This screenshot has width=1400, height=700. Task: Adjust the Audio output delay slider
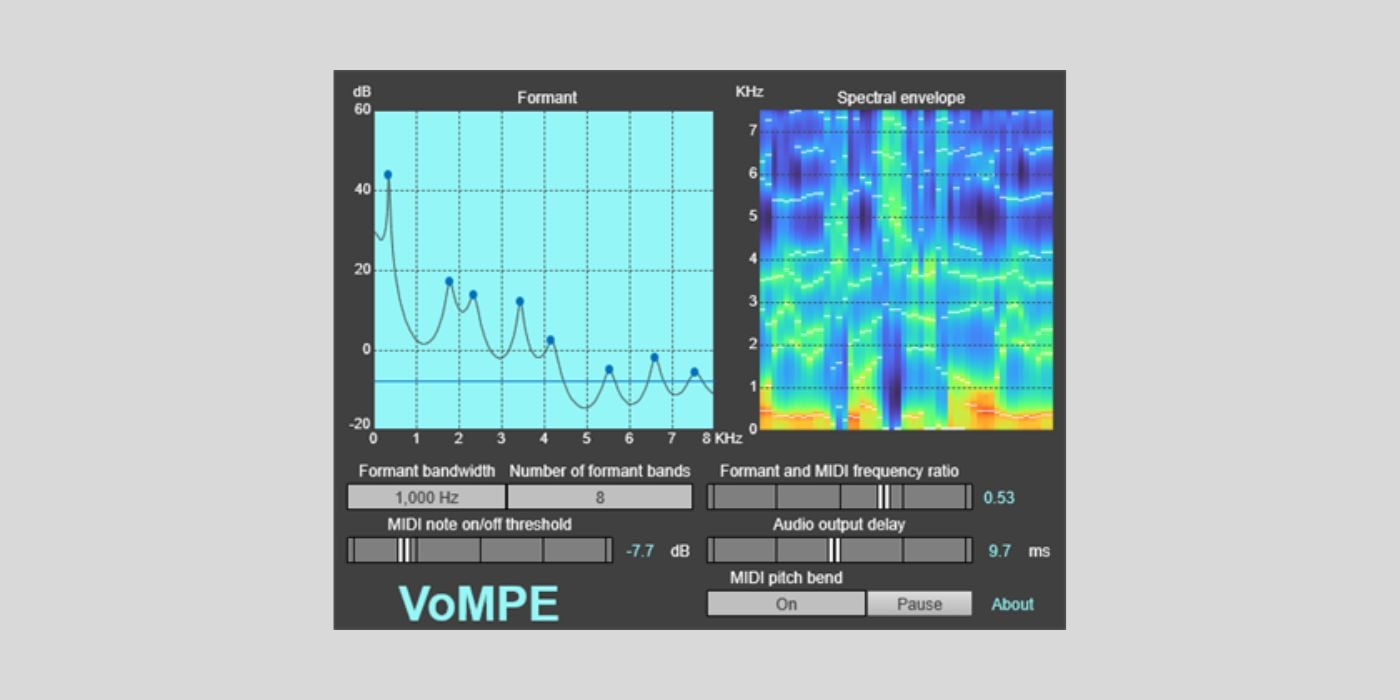click(838, 550)
